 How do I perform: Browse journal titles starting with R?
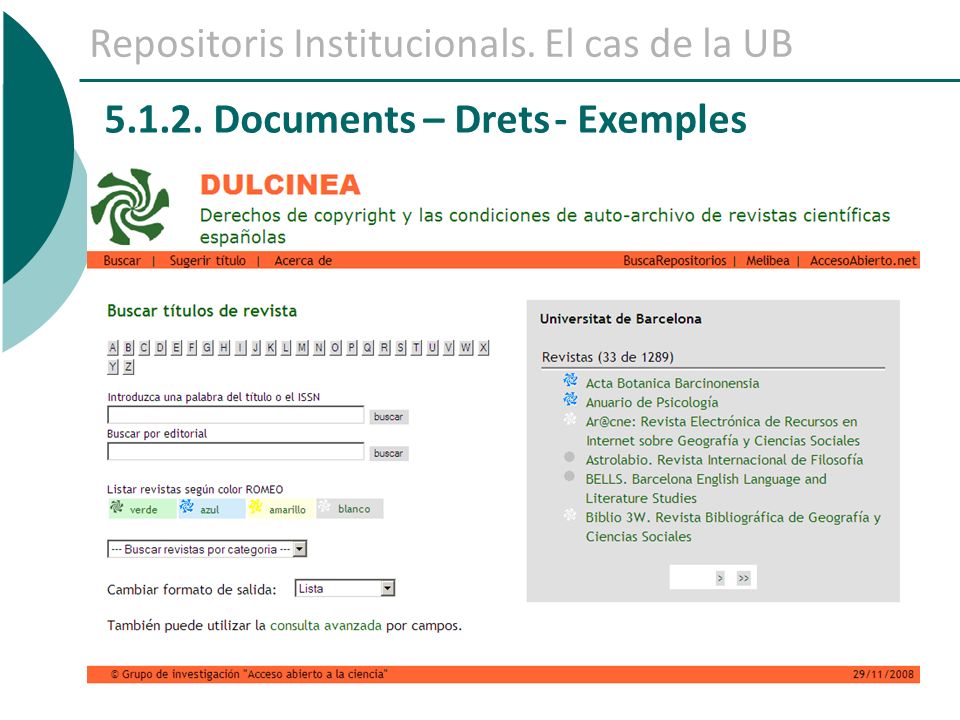pos(384,348)
